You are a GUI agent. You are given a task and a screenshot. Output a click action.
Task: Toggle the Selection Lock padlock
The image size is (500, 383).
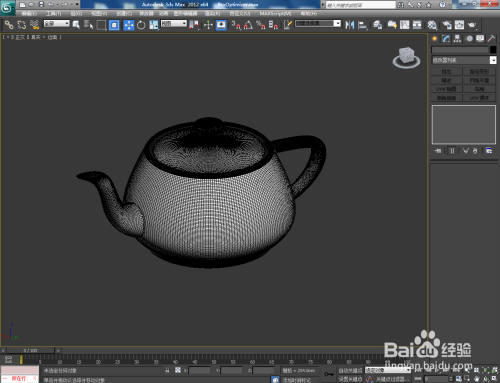[167, 370]
